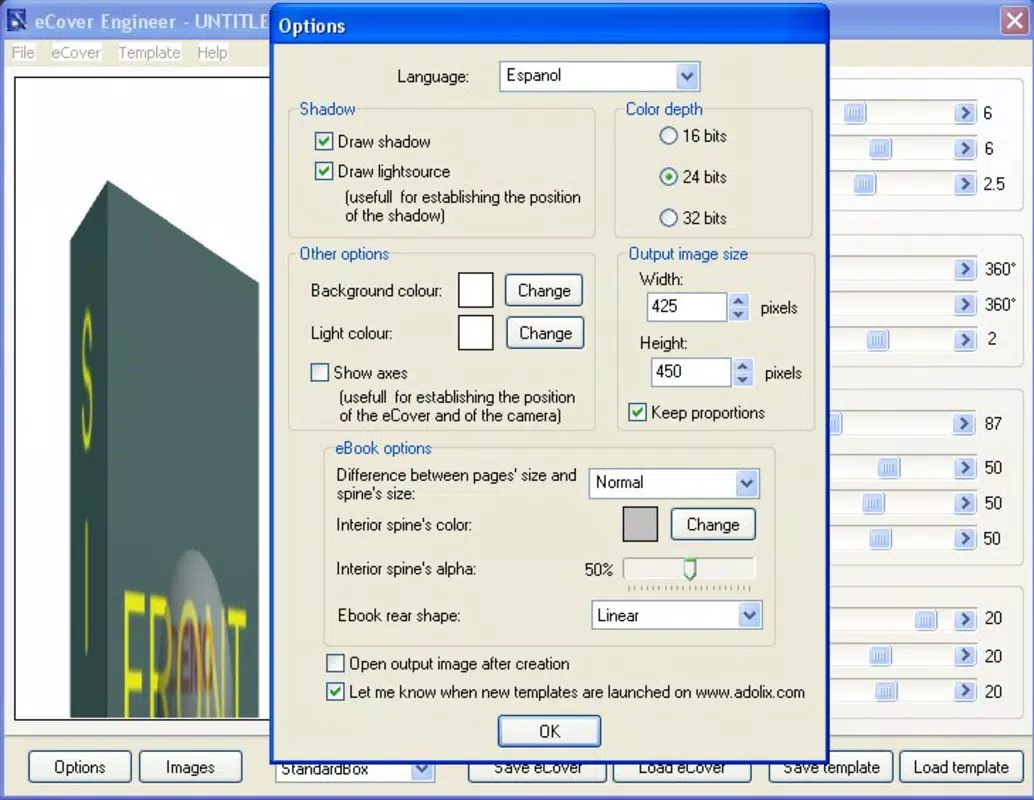Click OK to confirm the options
Viewport: 1034px width, 800px height.
[x=549, y=731]
